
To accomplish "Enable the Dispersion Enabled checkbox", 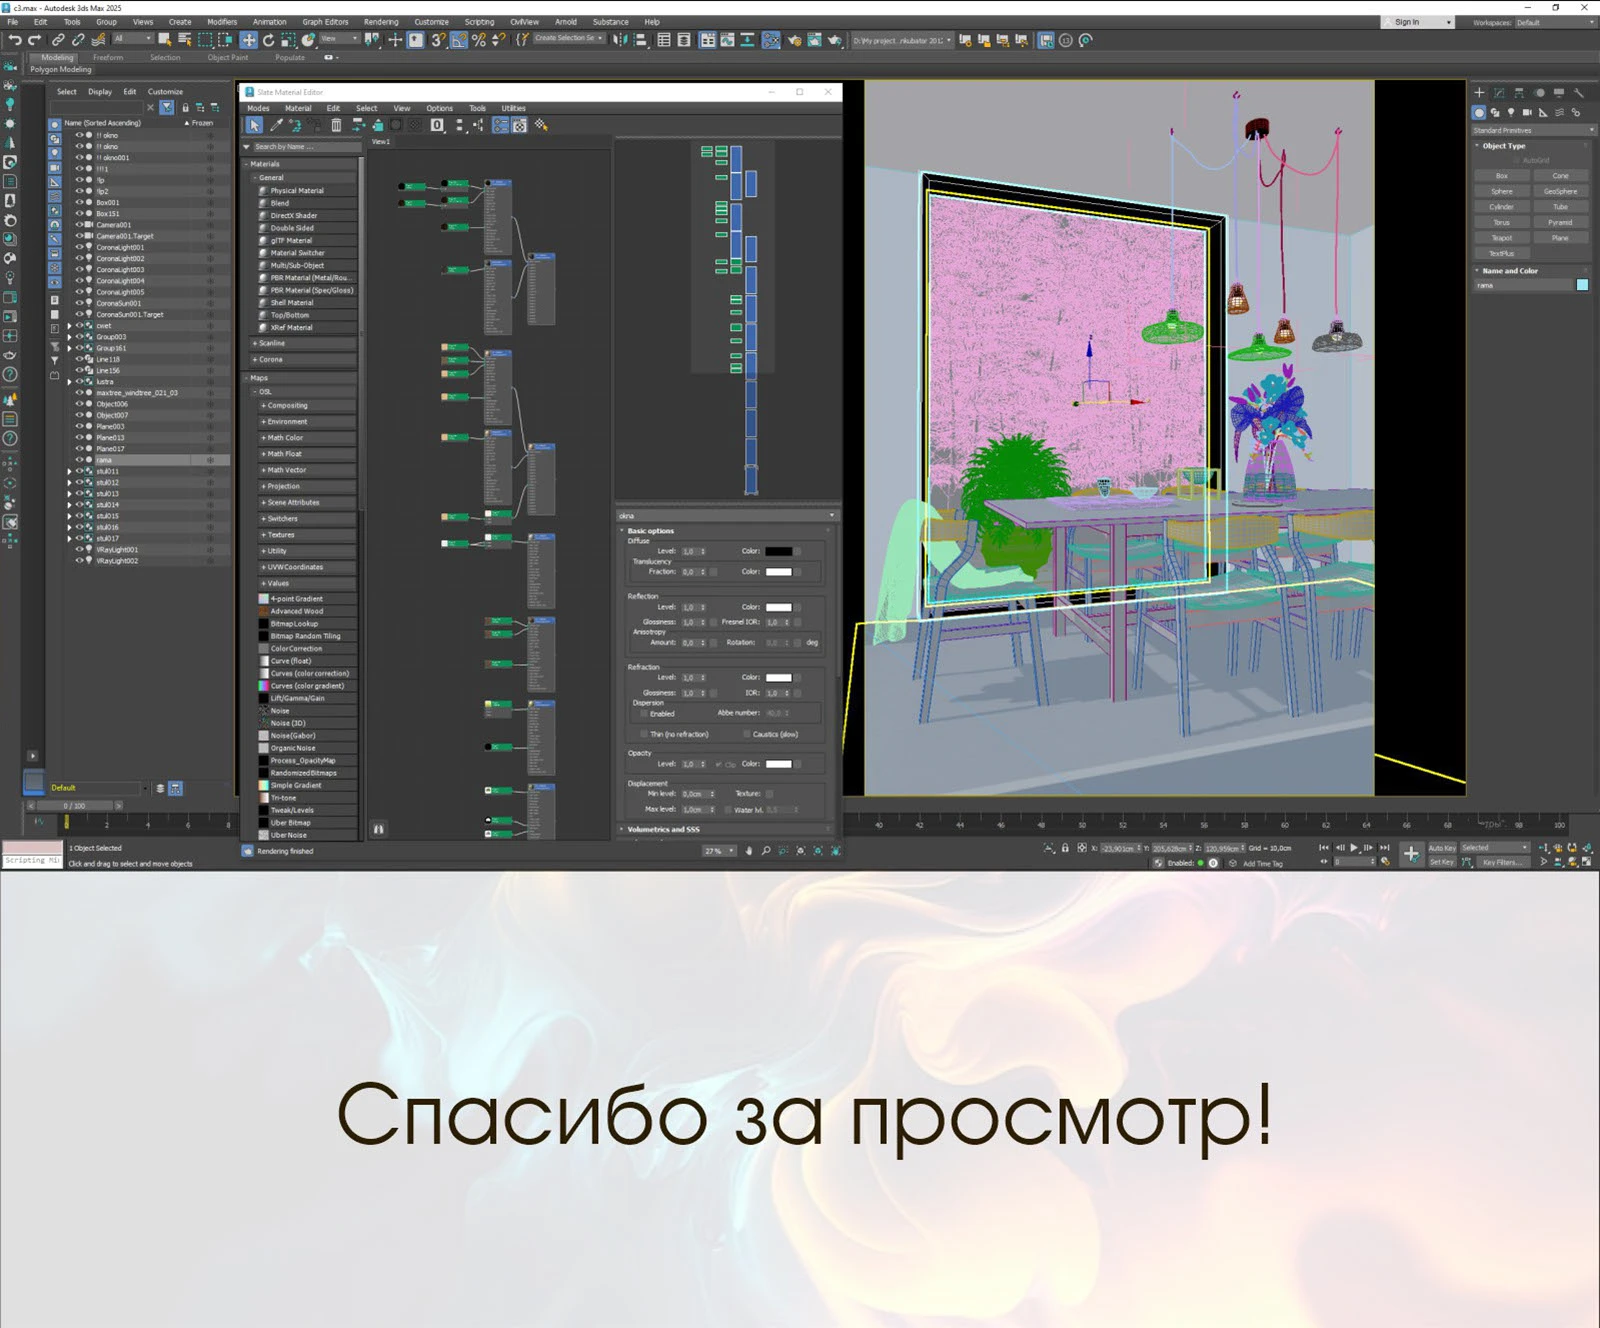I will [644, 714].
